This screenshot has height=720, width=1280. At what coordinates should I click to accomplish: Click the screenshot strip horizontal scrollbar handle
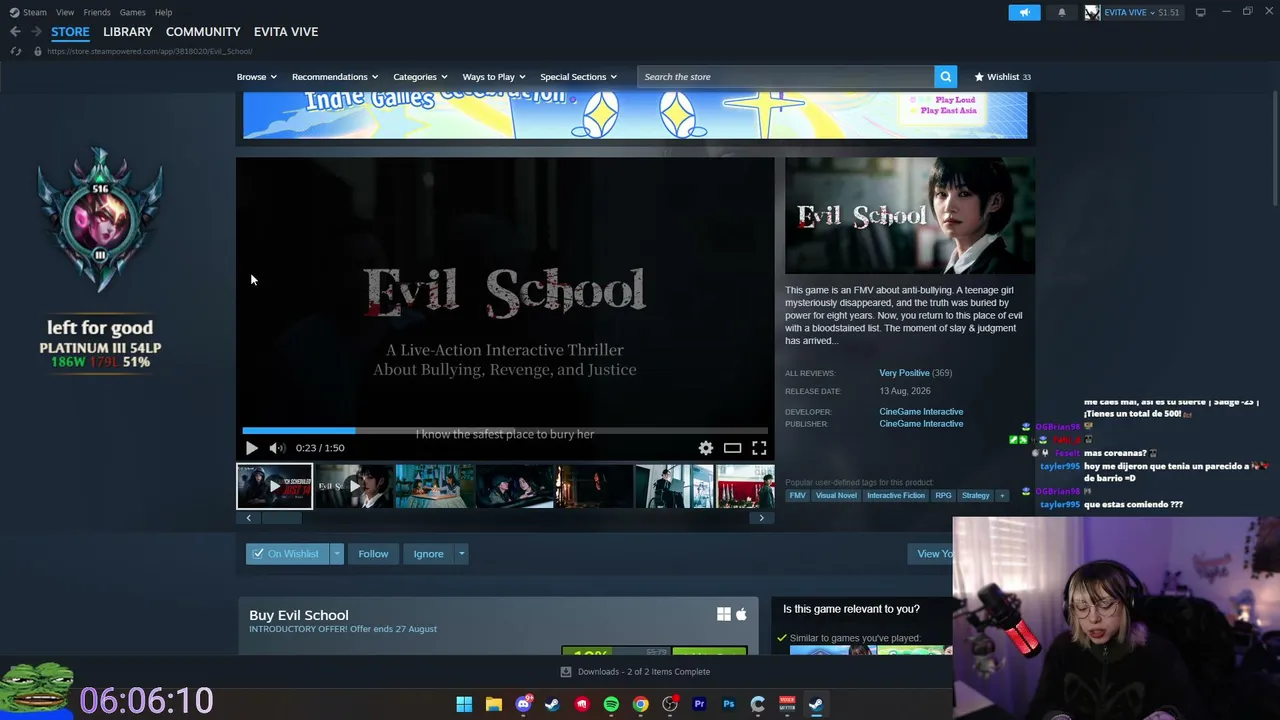281,518
